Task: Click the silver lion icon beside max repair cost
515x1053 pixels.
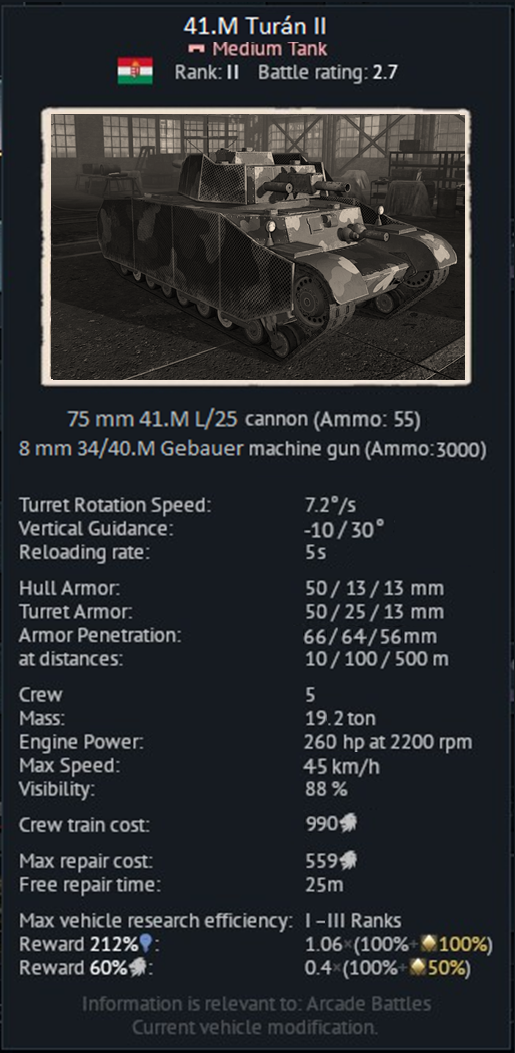Action: 348,860
